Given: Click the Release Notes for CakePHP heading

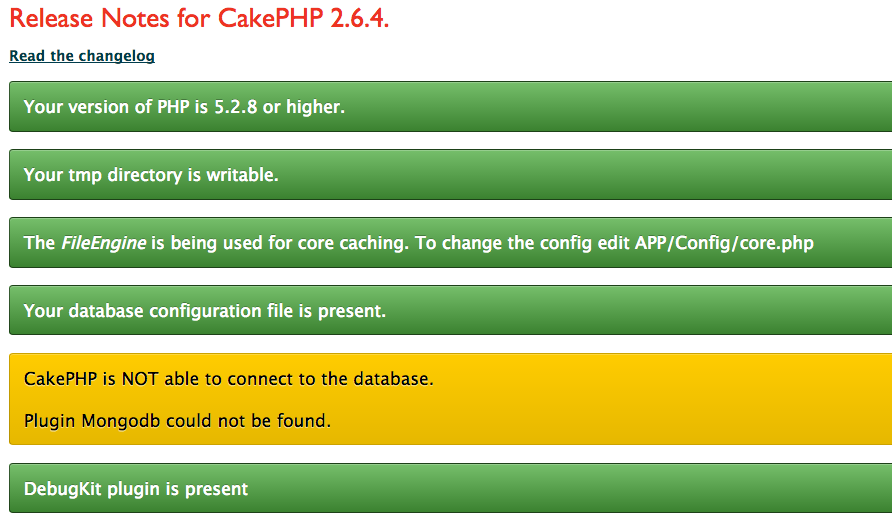Looking at the screenshot, I should [x=199, y=18].
